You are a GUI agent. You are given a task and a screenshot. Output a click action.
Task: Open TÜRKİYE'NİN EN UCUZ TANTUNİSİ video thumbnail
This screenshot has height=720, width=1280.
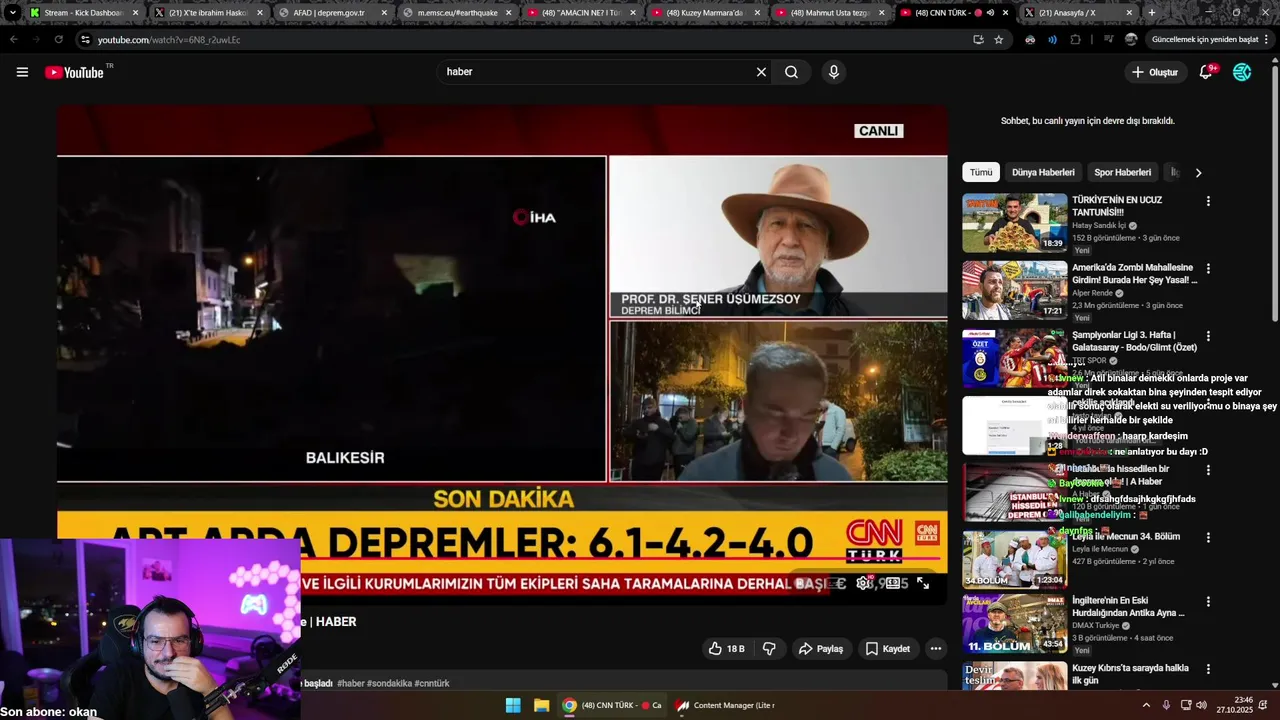coord(1014,223)
